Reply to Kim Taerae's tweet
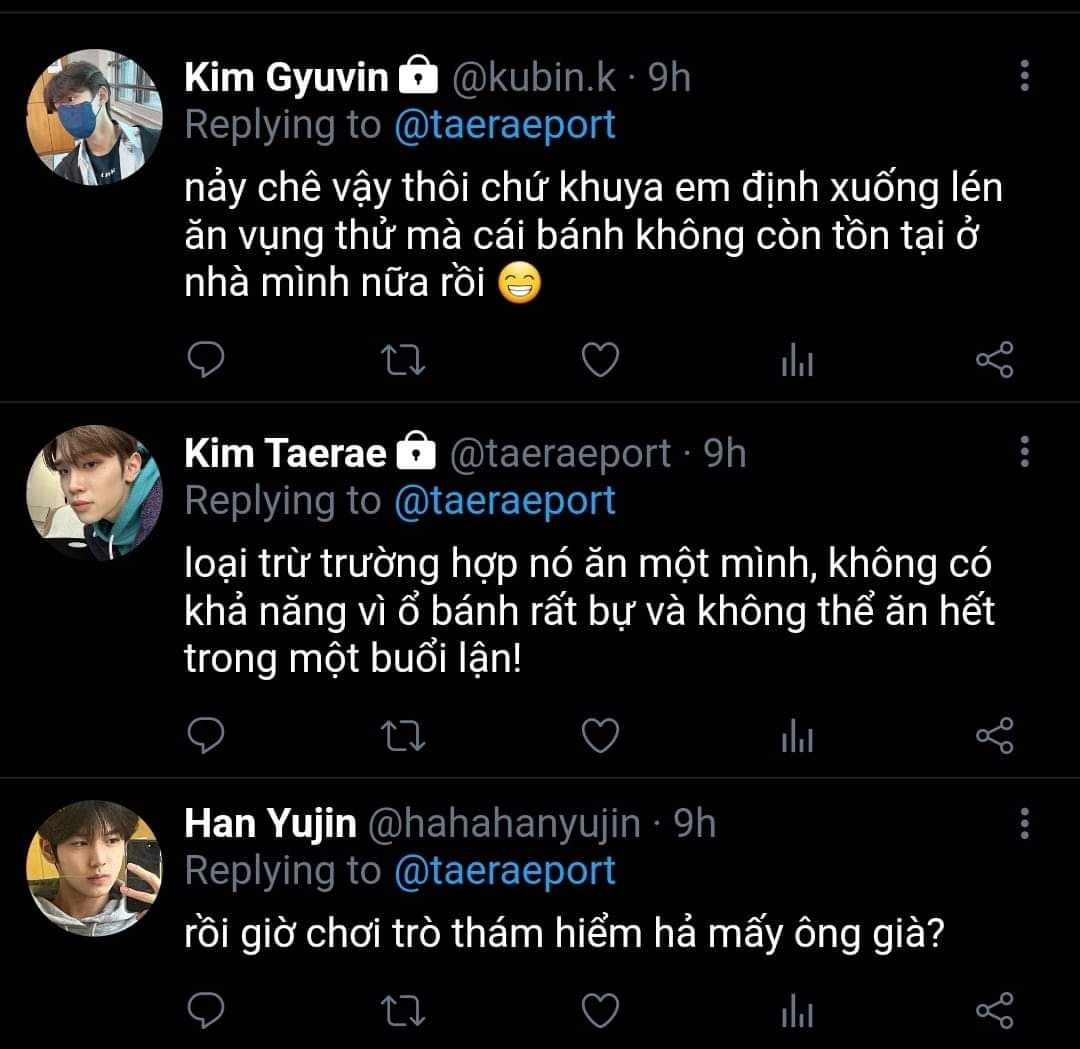This screenshot has height=1049, width=1080. [x=206, y=737]
